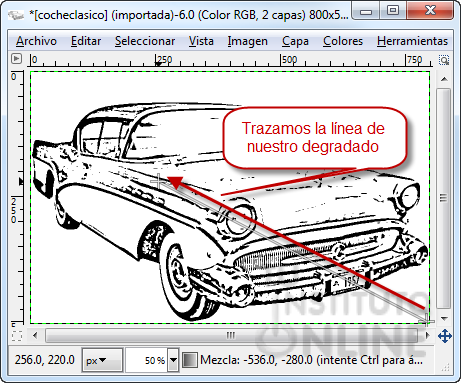461x383 pixels.
Task: Open the Capa menu
Action: 295,41
